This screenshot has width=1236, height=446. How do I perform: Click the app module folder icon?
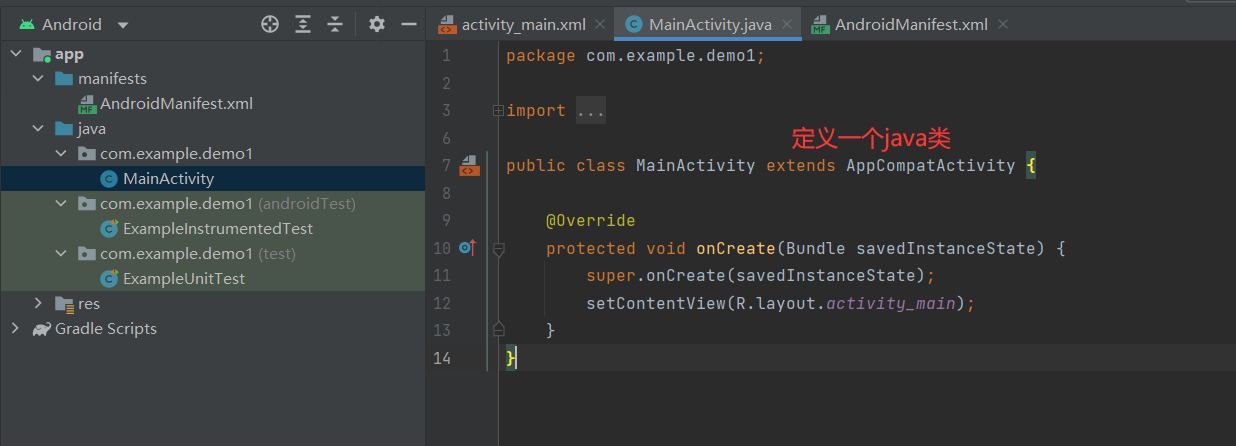(42, 54)
